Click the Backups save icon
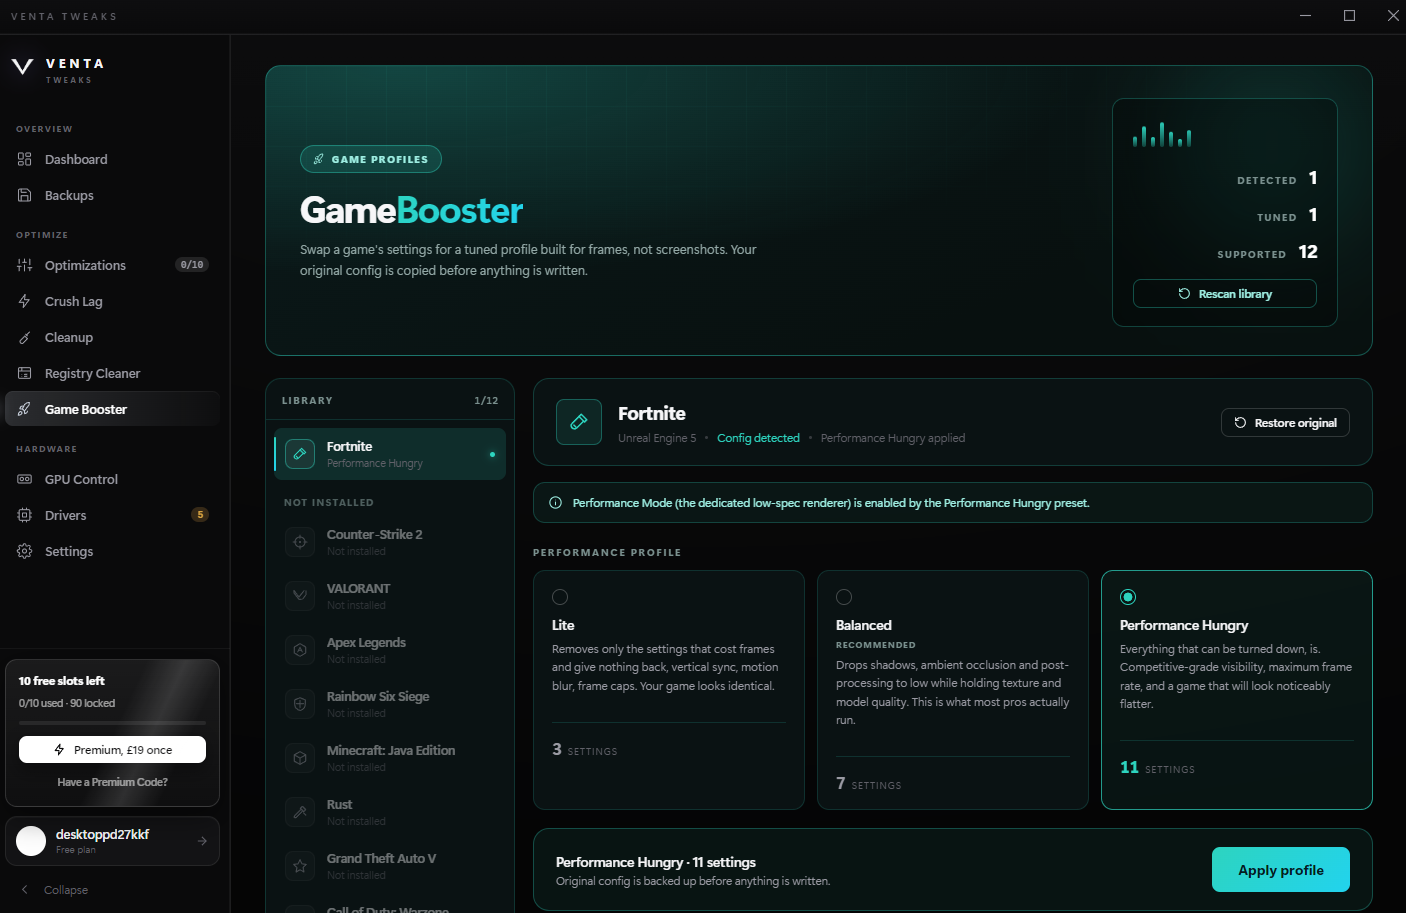This screenshot has width=1406, height=913. tap(25, 195)
